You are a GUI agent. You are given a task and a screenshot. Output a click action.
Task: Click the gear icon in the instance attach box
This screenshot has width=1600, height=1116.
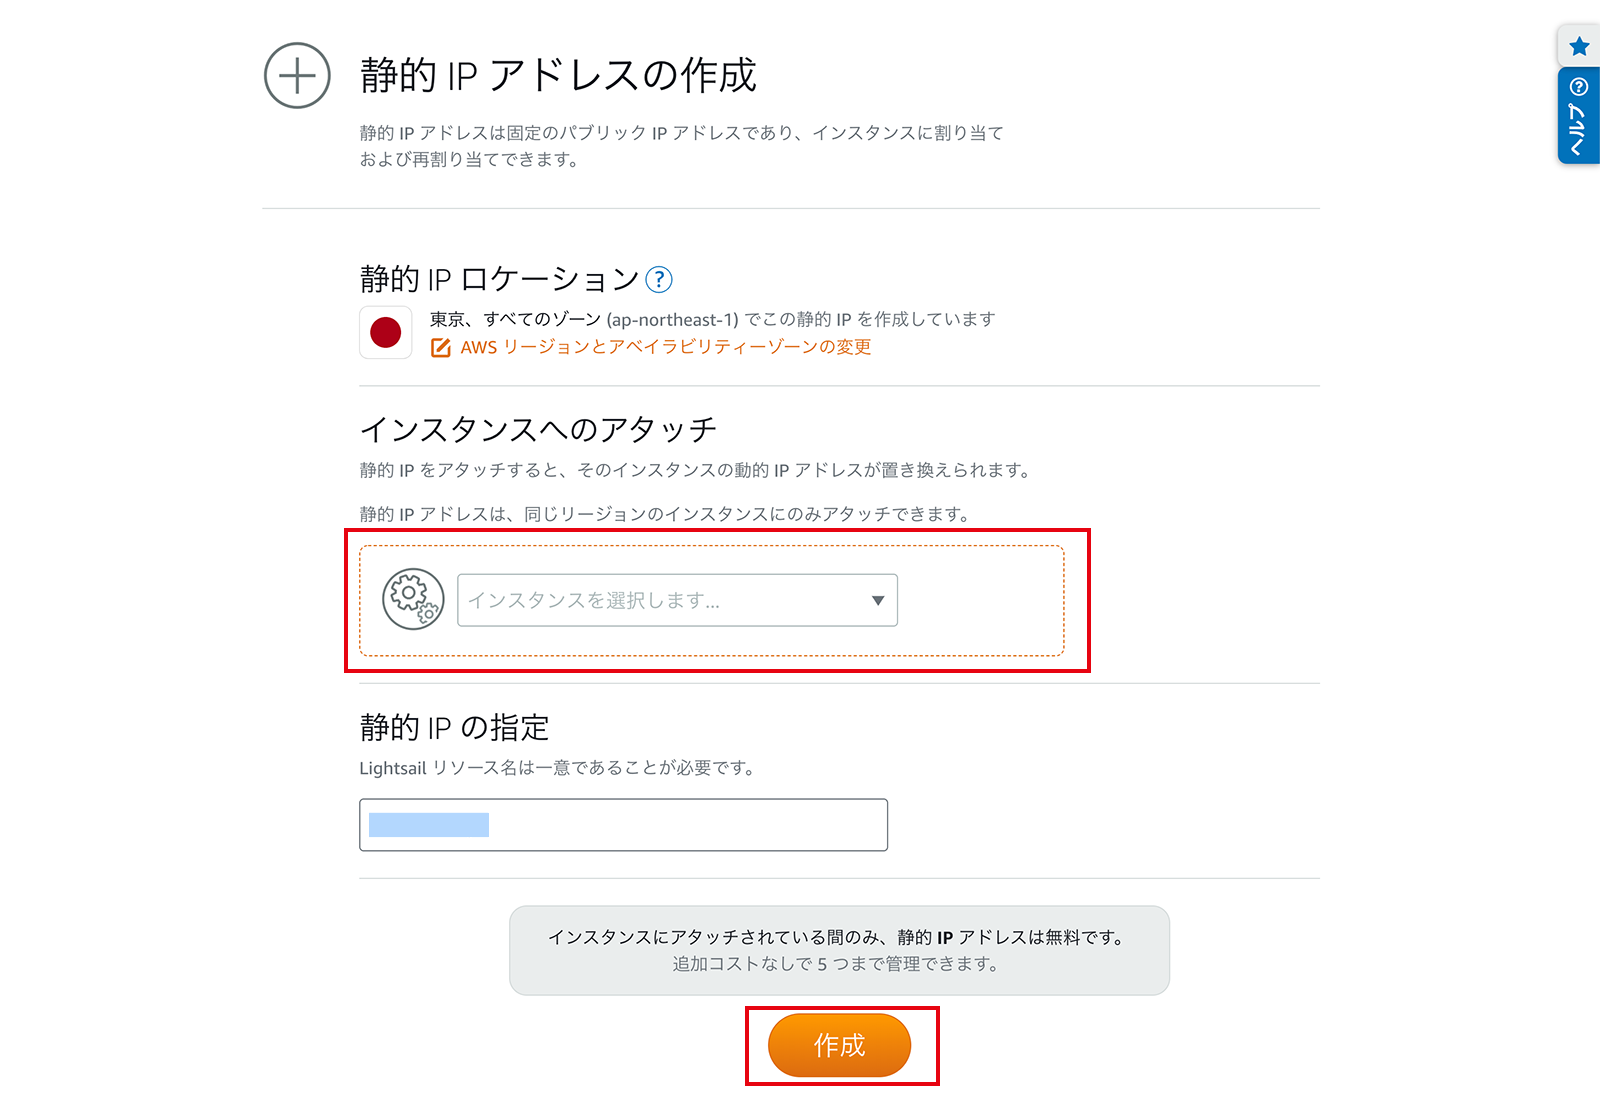click(x=413, y=599)
